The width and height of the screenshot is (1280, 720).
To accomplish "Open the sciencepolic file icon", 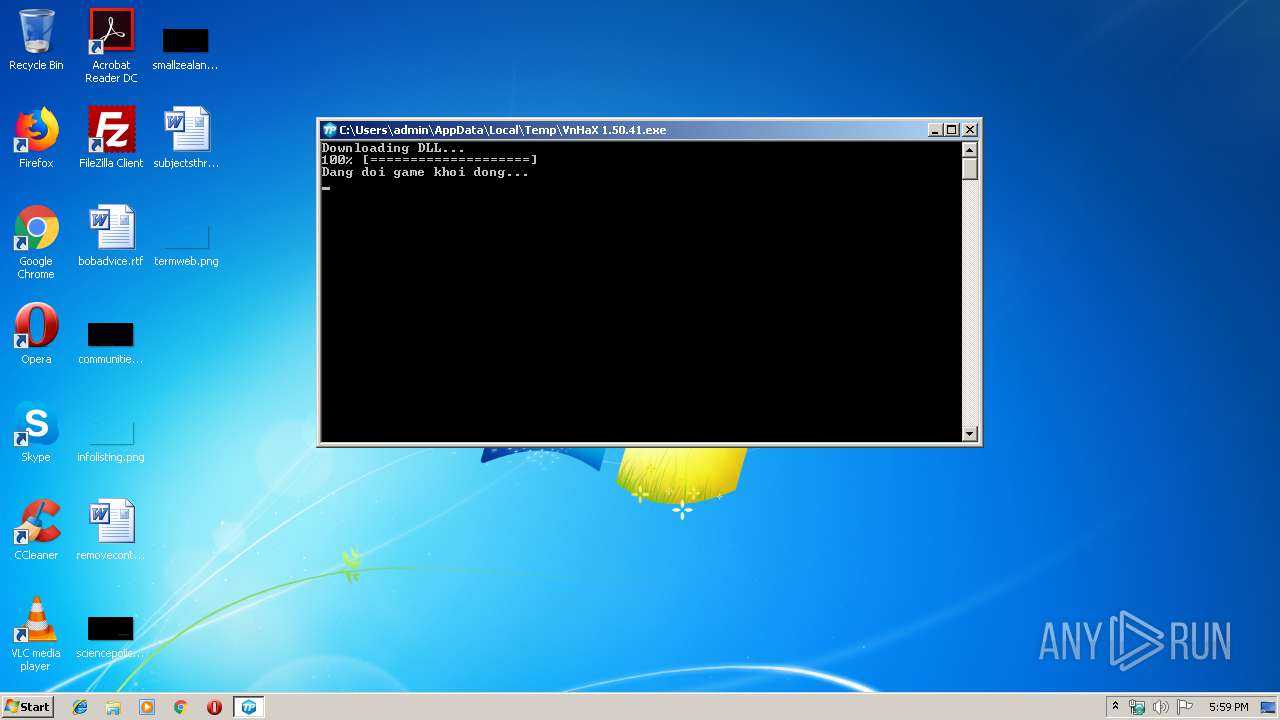I will [111, 636].
